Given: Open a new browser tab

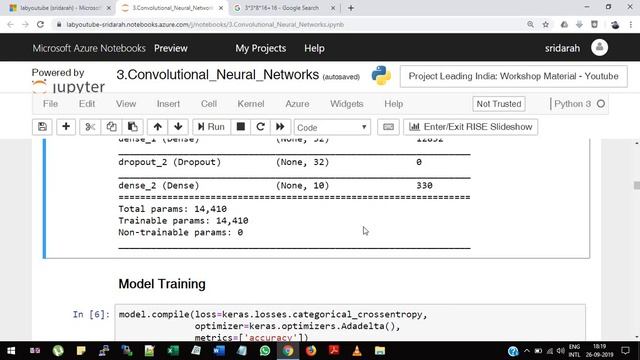Looking at the screenshot, I should pos(351,8).
